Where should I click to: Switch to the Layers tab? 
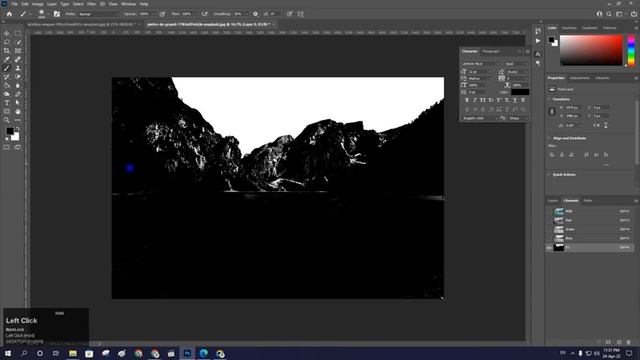pos(553,201)
